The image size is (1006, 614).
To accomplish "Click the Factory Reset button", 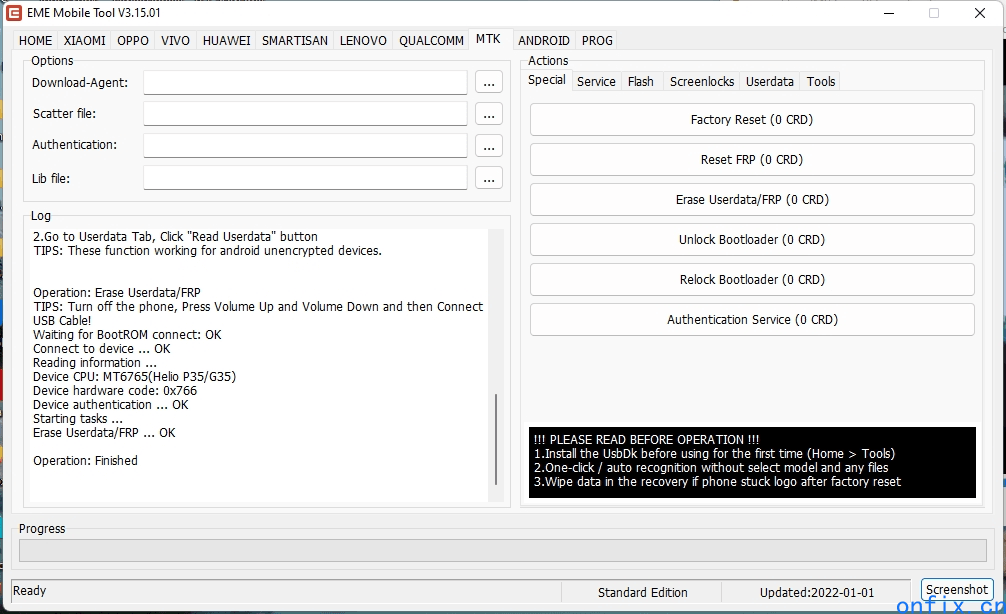I will click(751, 120).
